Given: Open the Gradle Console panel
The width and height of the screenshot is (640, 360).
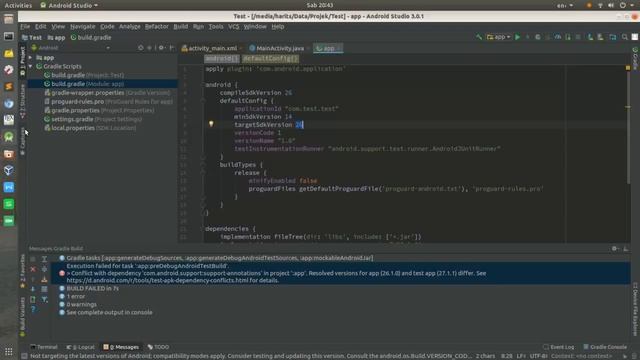Looking at the screenshot, I should 605,347.
